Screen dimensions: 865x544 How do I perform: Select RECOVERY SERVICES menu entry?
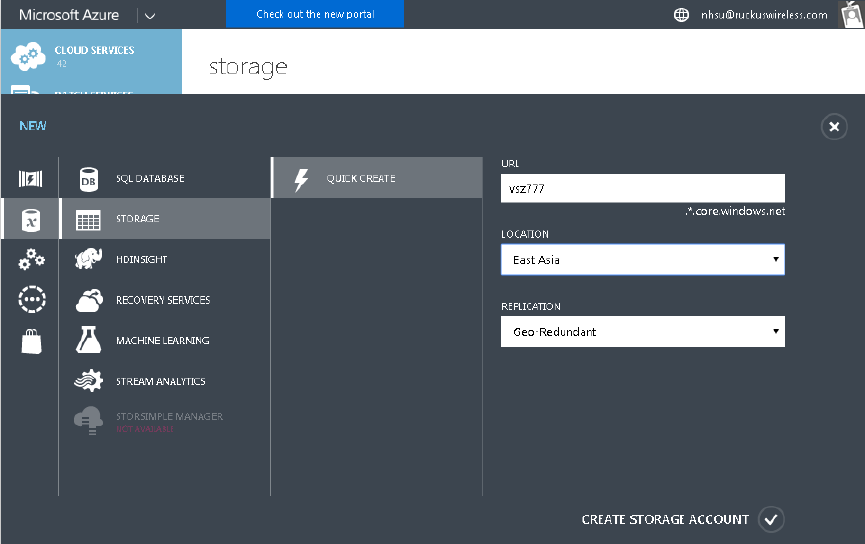[x=165, y=300]
